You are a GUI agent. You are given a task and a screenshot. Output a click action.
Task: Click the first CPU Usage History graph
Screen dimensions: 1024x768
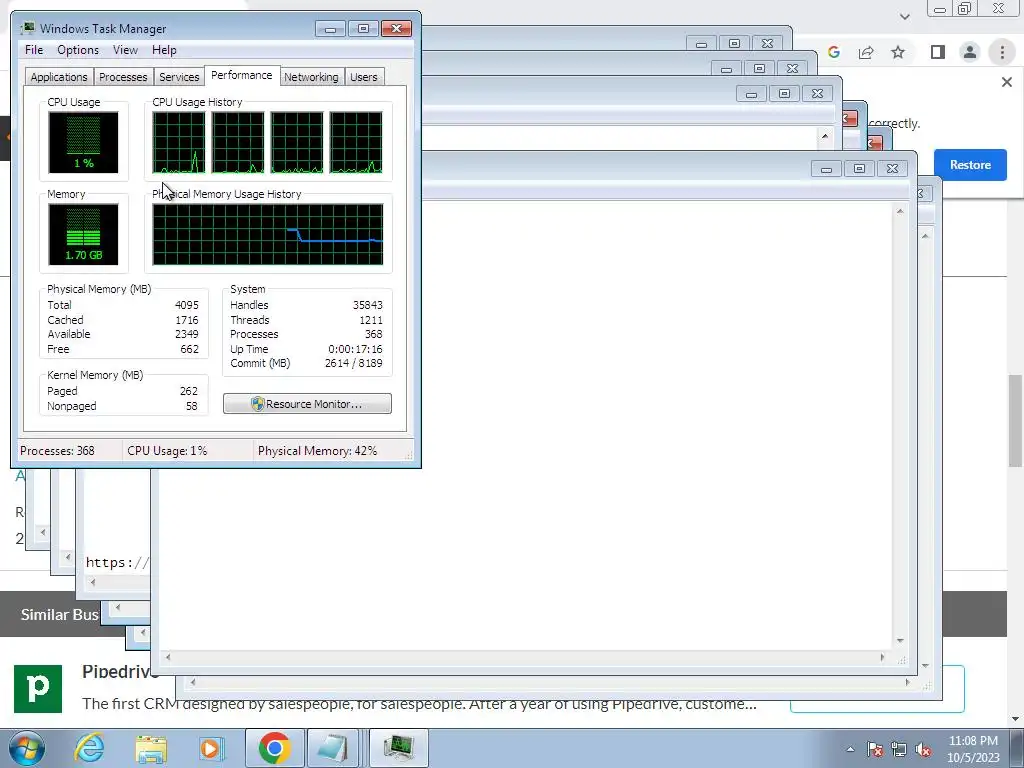click(x=179, y=142)
